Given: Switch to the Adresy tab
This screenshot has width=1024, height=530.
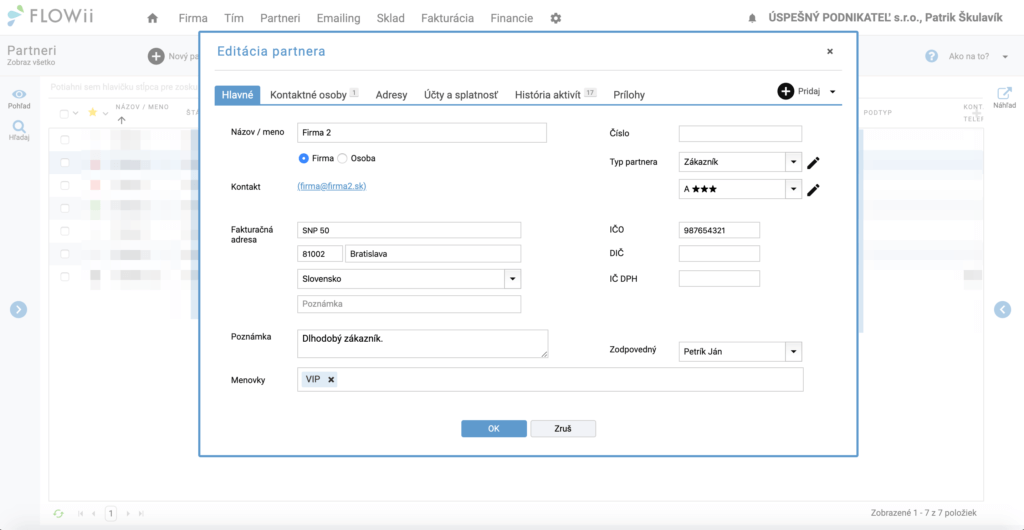Looking at the screenshot, I should coord(391,95).
